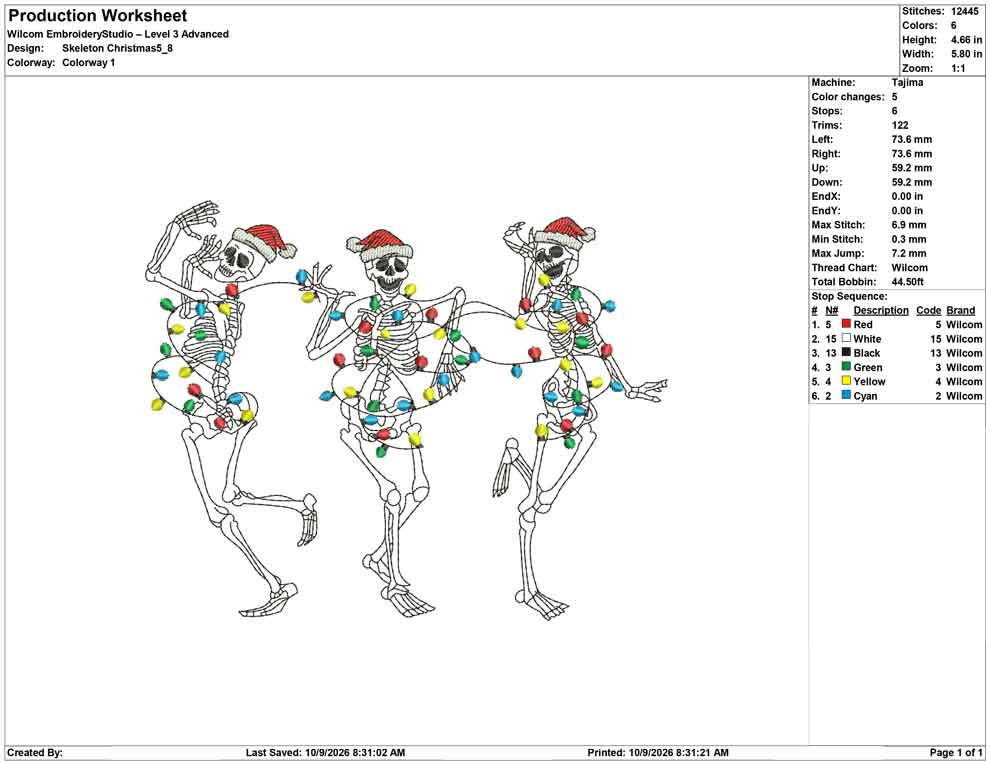Click the Stitches value '12445'
This screenshot has width=990, height=762.
(x=965, y=11)
